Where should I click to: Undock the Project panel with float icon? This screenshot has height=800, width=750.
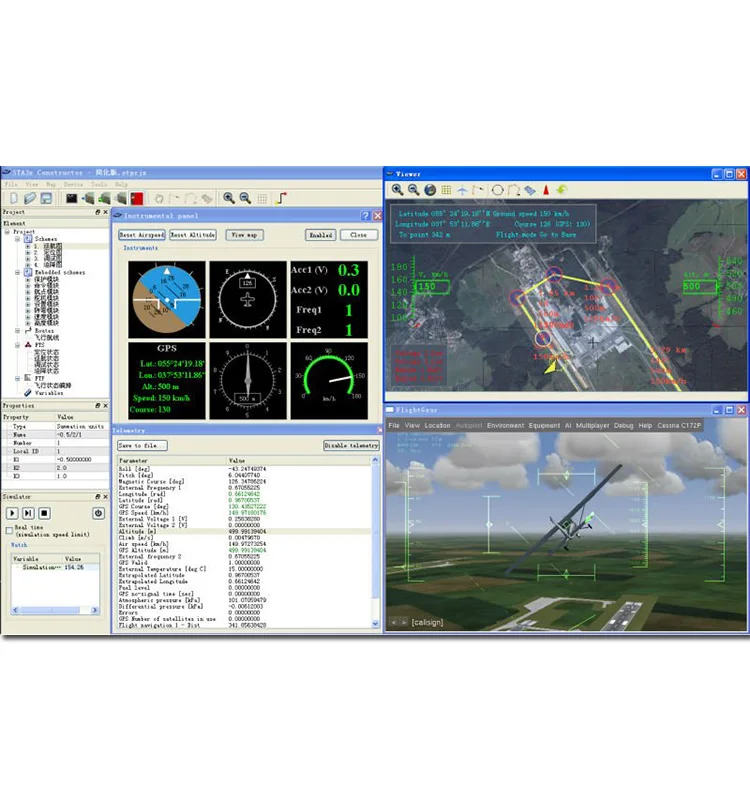pyautogui.click(x=97, y=212)
